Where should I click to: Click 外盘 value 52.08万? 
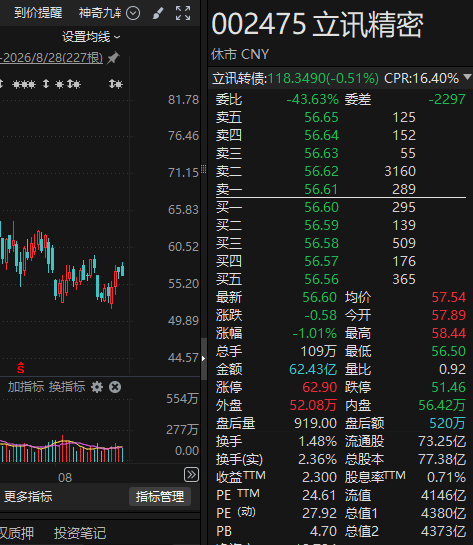pos(313,405)
